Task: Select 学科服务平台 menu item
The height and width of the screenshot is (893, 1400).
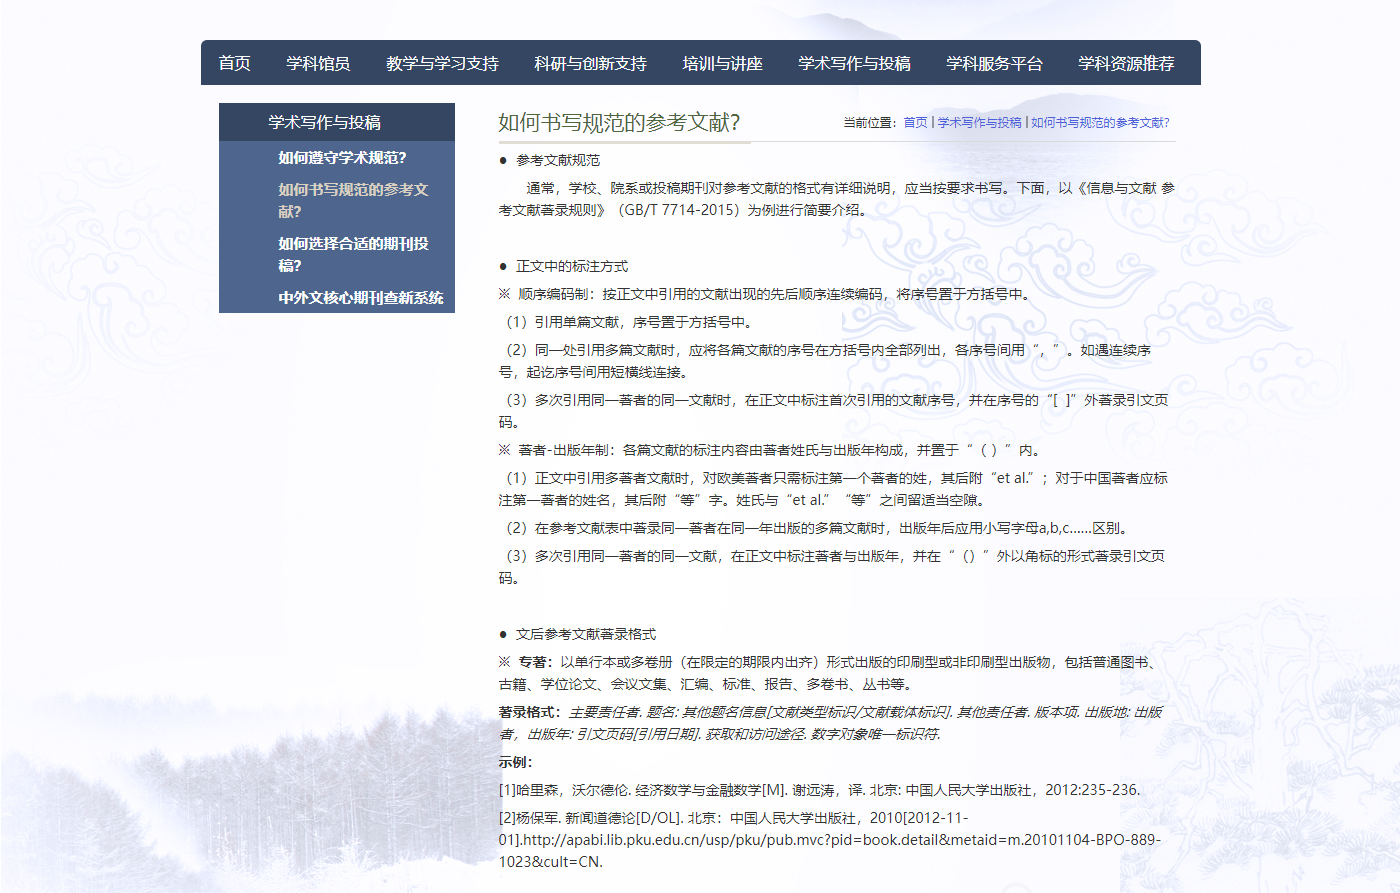Action: pos(994,63)
